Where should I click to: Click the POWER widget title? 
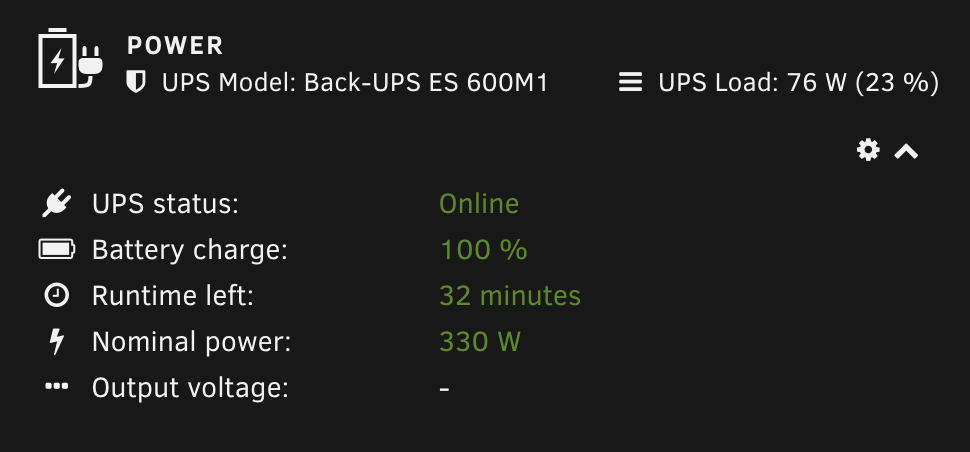tap(175, 46)
